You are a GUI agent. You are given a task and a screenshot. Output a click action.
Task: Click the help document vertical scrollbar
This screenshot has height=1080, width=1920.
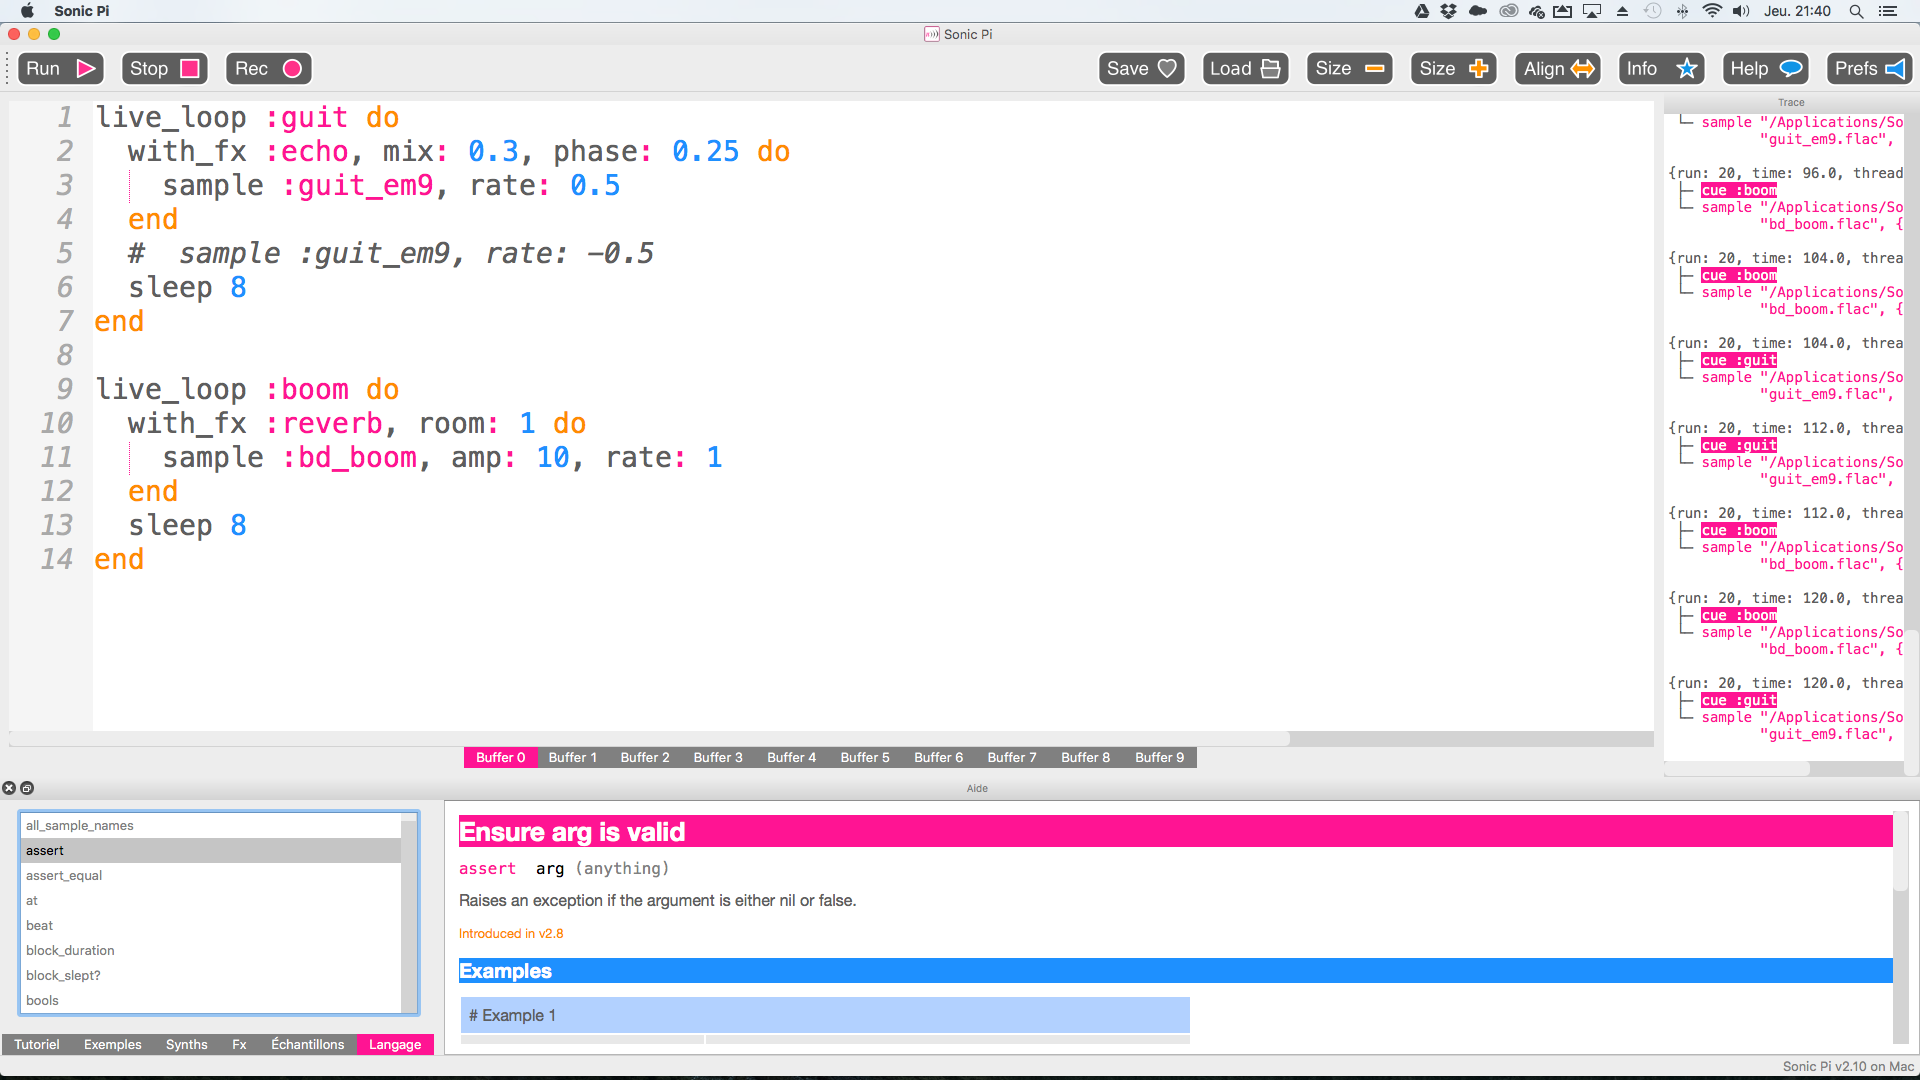point(1901,928)
